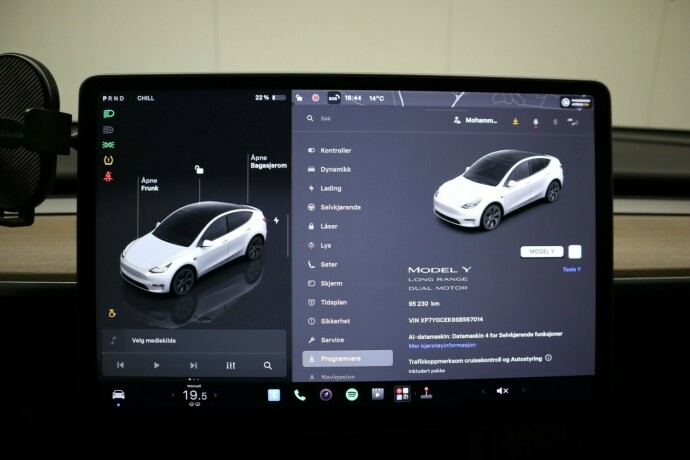Tap the yellow tire pressure warning icon
This screenshot has height=460, width=690.
click(108, 161)
